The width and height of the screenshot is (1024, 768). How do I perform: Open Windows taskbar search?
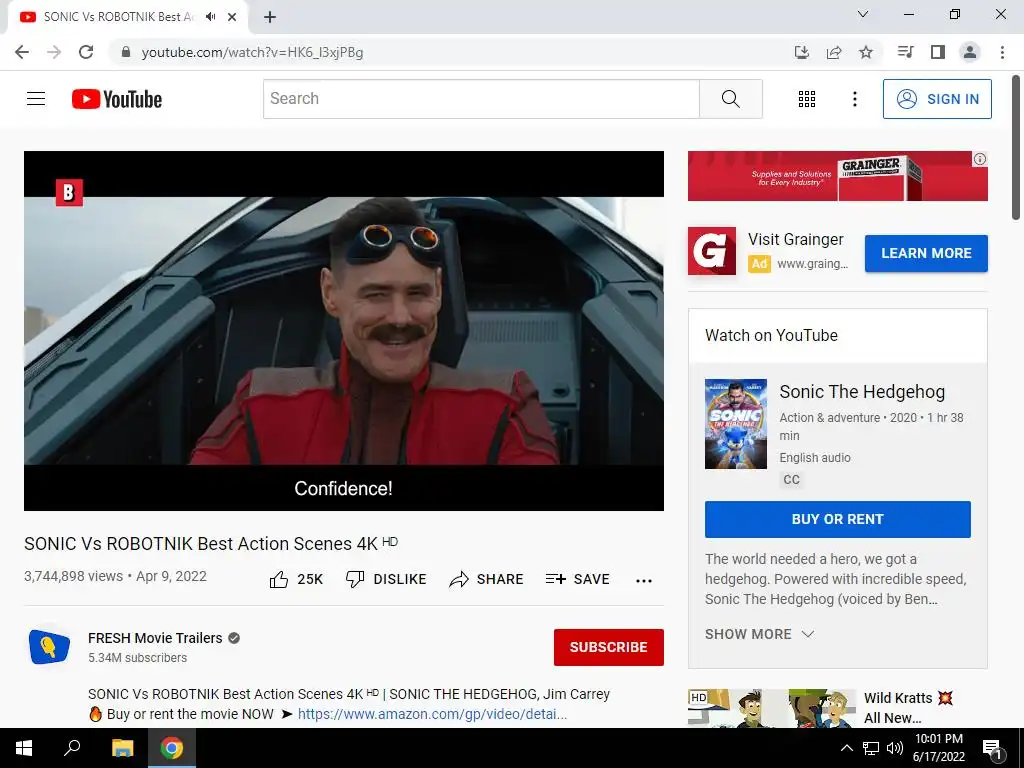tap(72, 748)
